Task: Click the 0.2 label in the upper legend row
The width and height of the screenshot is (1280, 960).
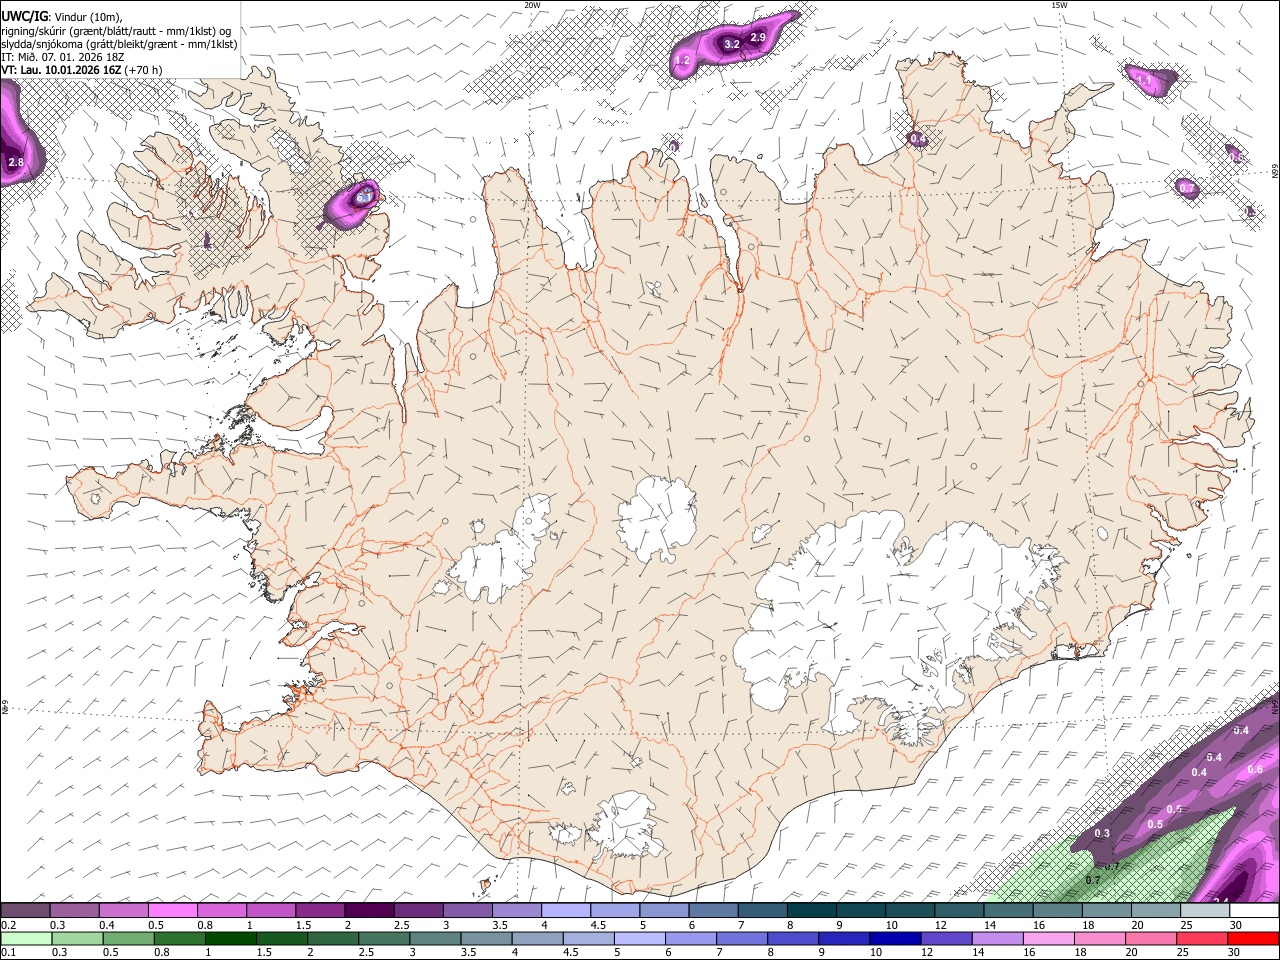Action: pos(8,925)
